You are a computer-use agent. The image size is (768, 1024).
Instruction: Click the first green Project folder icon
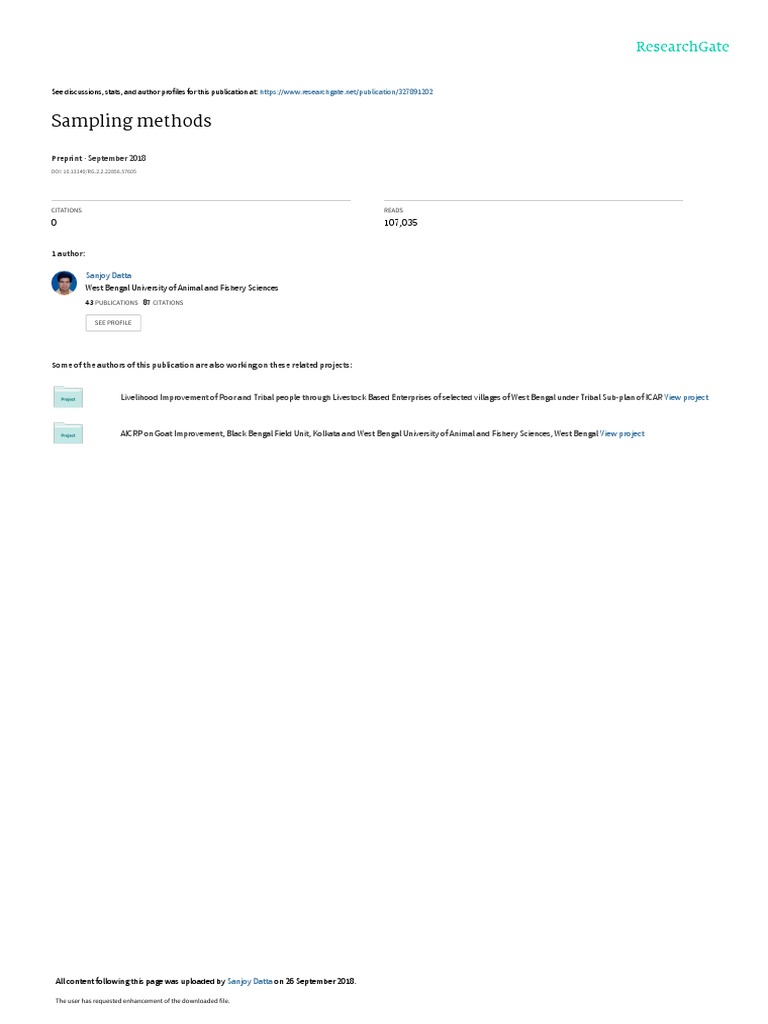click(68, 397)
